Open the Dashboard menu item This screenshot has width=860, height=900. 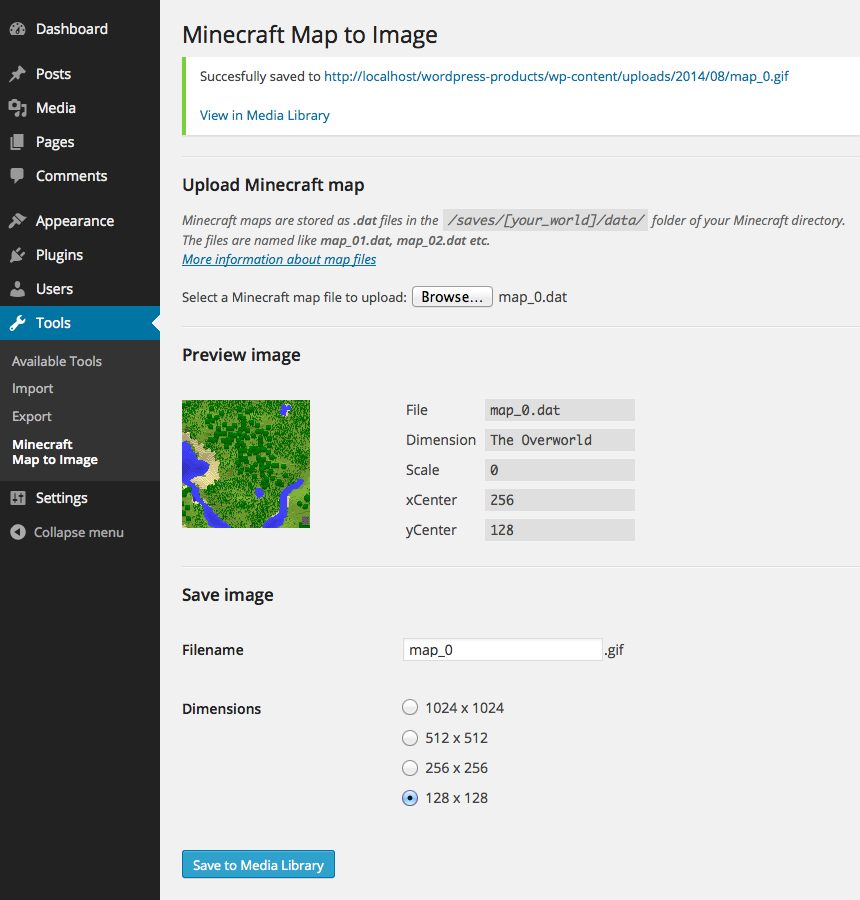pos(72,29)
